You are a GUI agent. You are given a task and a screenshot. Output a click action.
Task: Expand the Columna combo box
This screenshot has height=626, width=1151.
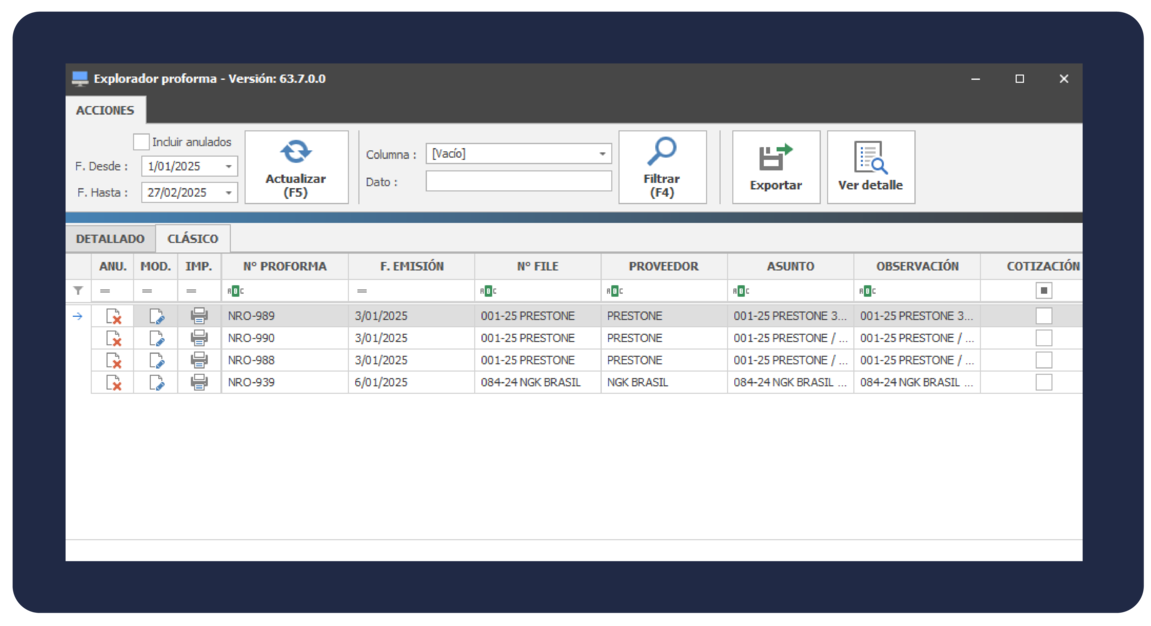tap(603, 154)
